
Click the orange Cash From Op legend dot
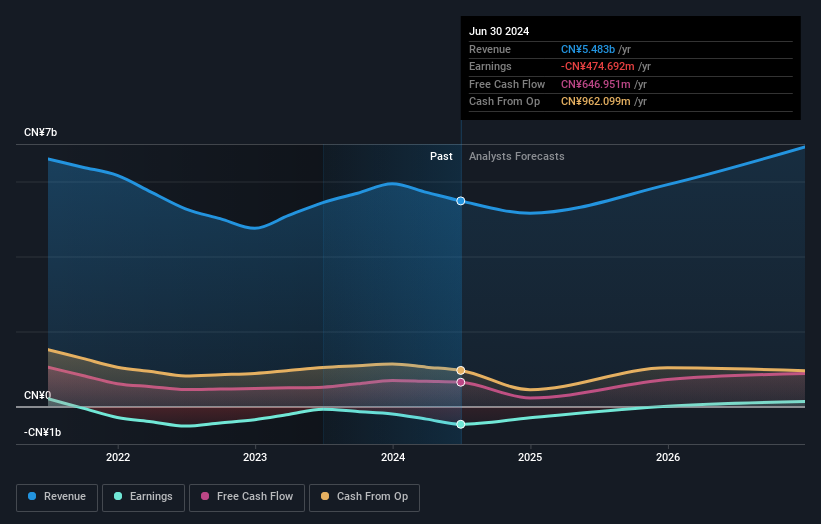pyautogui.click(x=325, y=496)
